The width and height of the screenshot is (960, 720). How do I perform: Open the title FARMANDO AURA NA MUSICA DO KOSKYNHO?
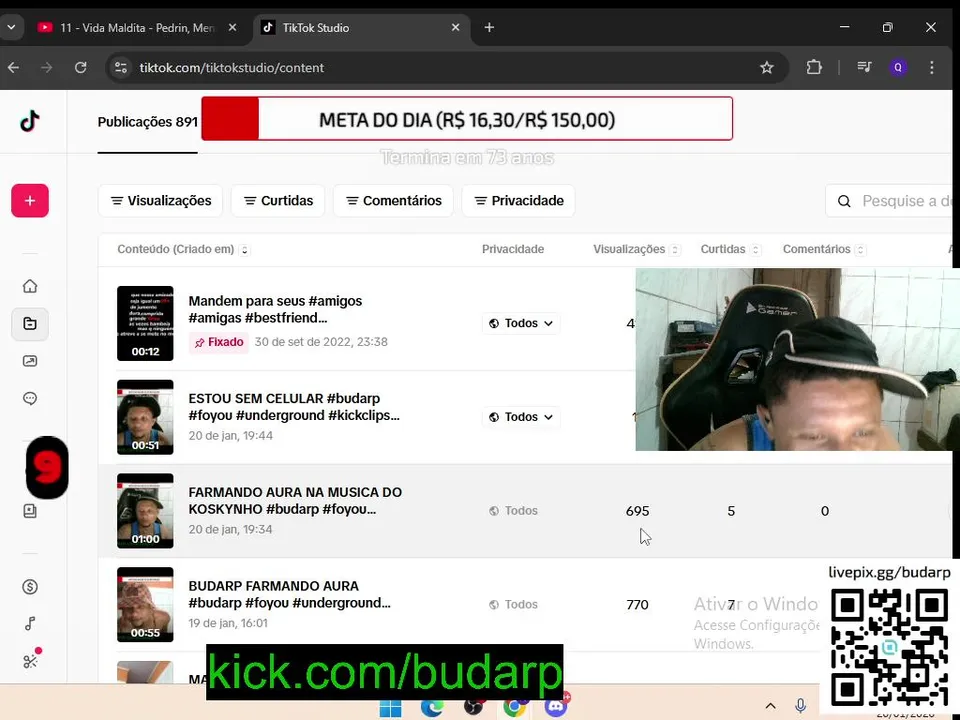[x=295, y=500]
